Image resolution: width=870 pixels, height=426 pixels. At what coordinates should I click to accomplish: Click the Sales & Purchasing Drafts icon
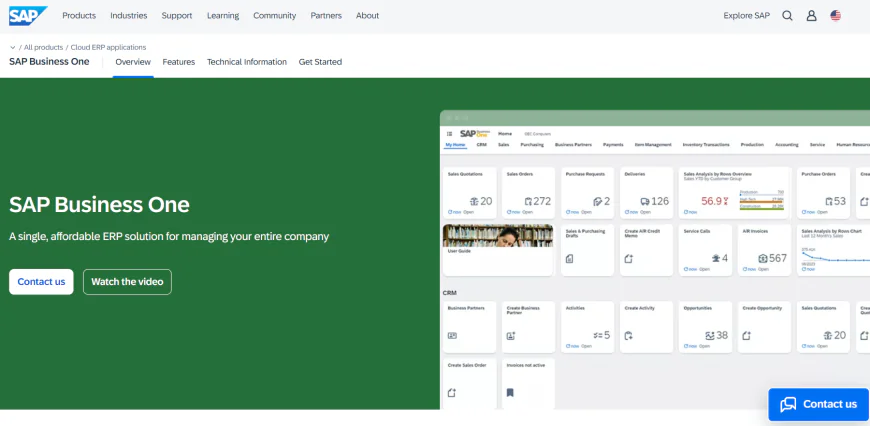pyautogui.click(x=569, y=258)
